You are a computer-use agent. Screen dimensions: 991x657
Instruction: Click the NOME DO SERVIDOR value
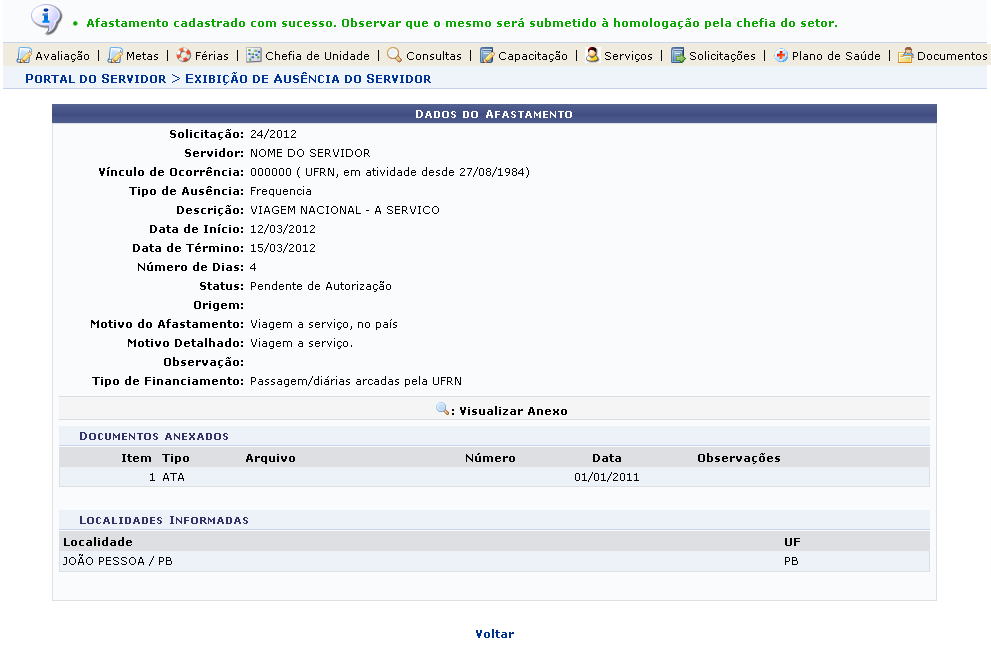pyautogui.click(x=310, y=153)
